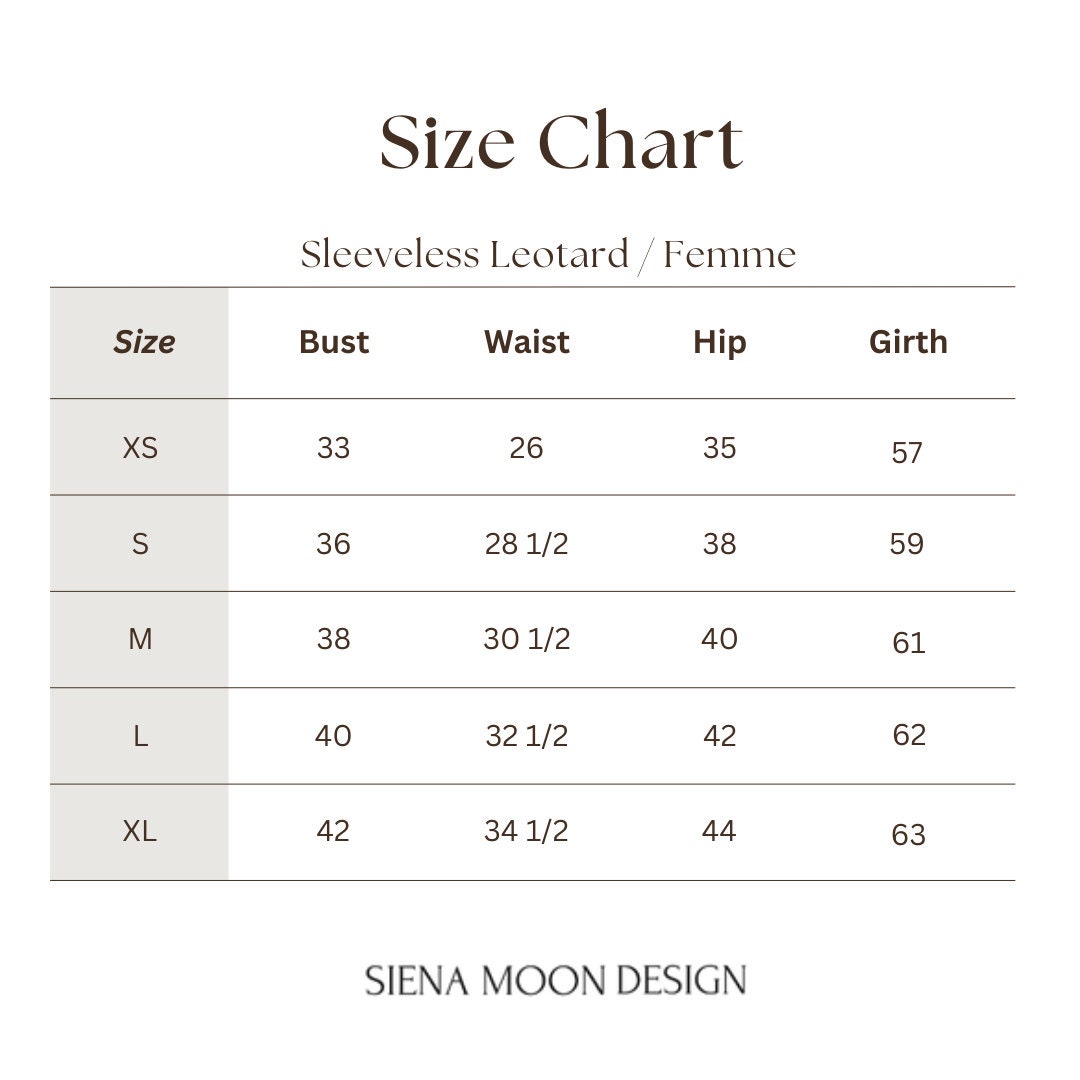
Task: Select the Hip column header
Action: click(x=720, y=343)
